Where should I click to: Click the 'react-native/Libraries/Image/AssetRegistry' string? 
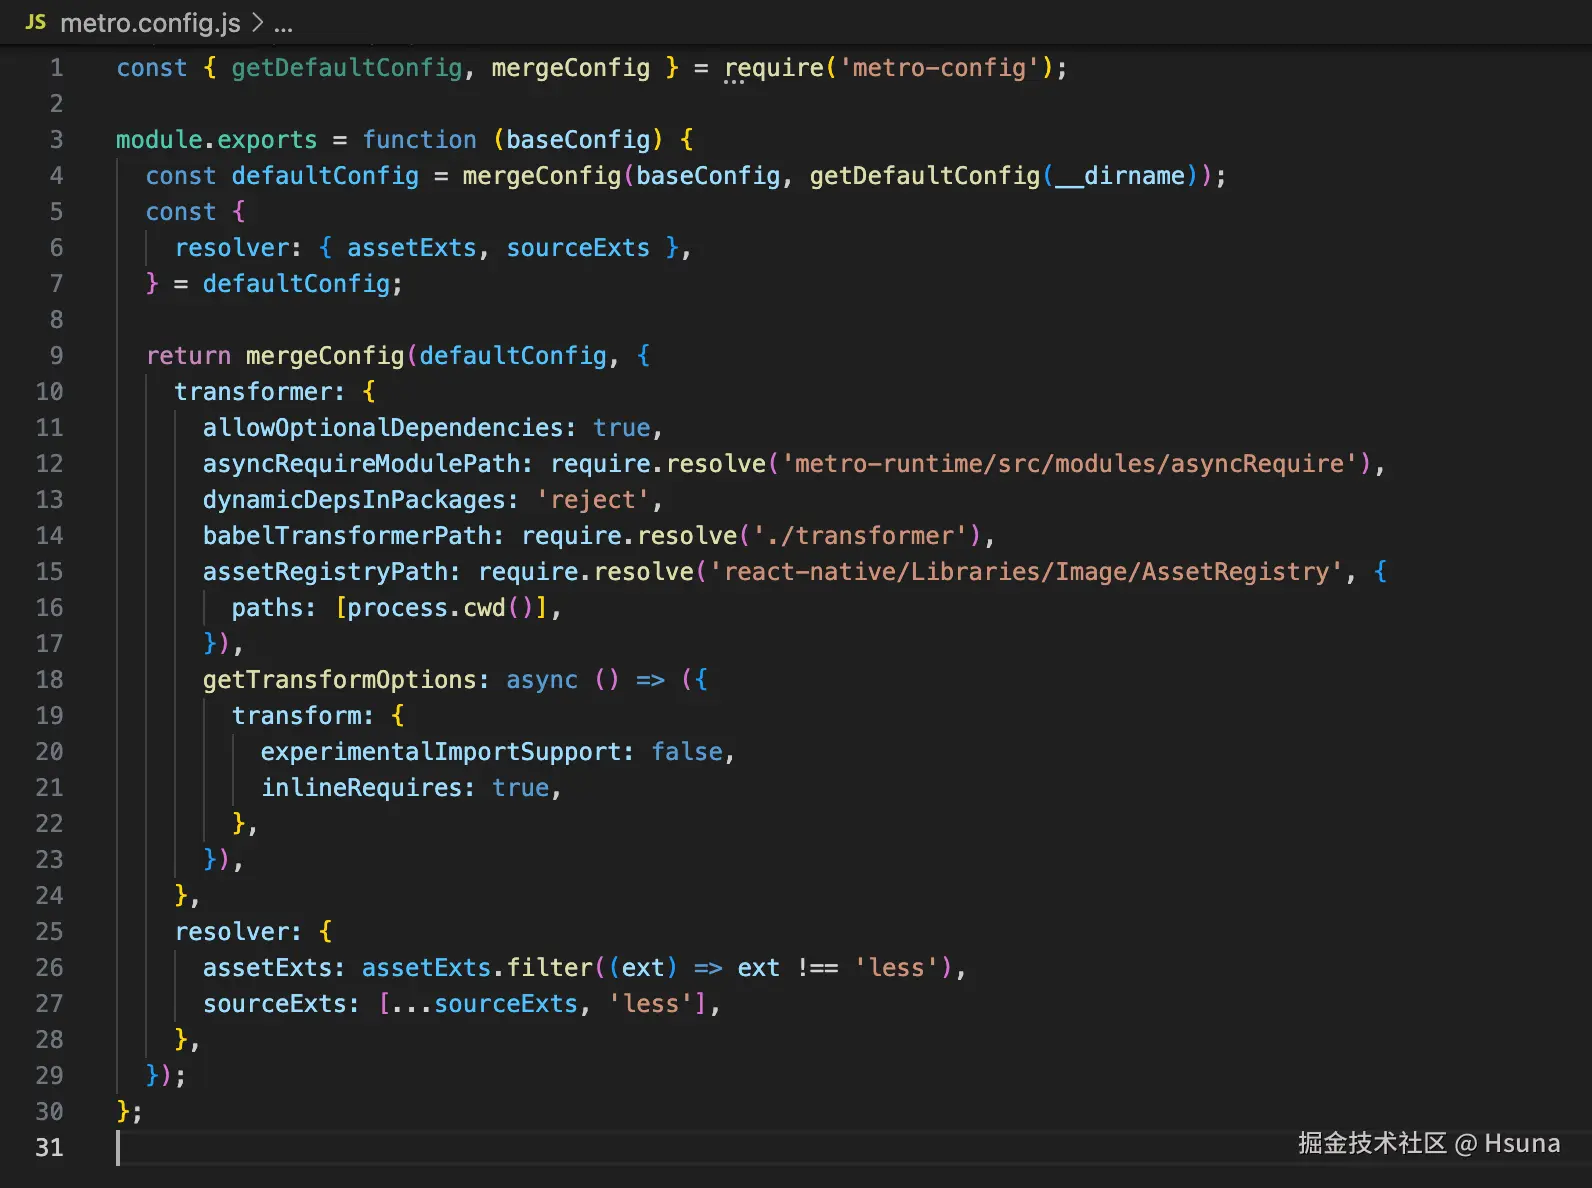1026,572
